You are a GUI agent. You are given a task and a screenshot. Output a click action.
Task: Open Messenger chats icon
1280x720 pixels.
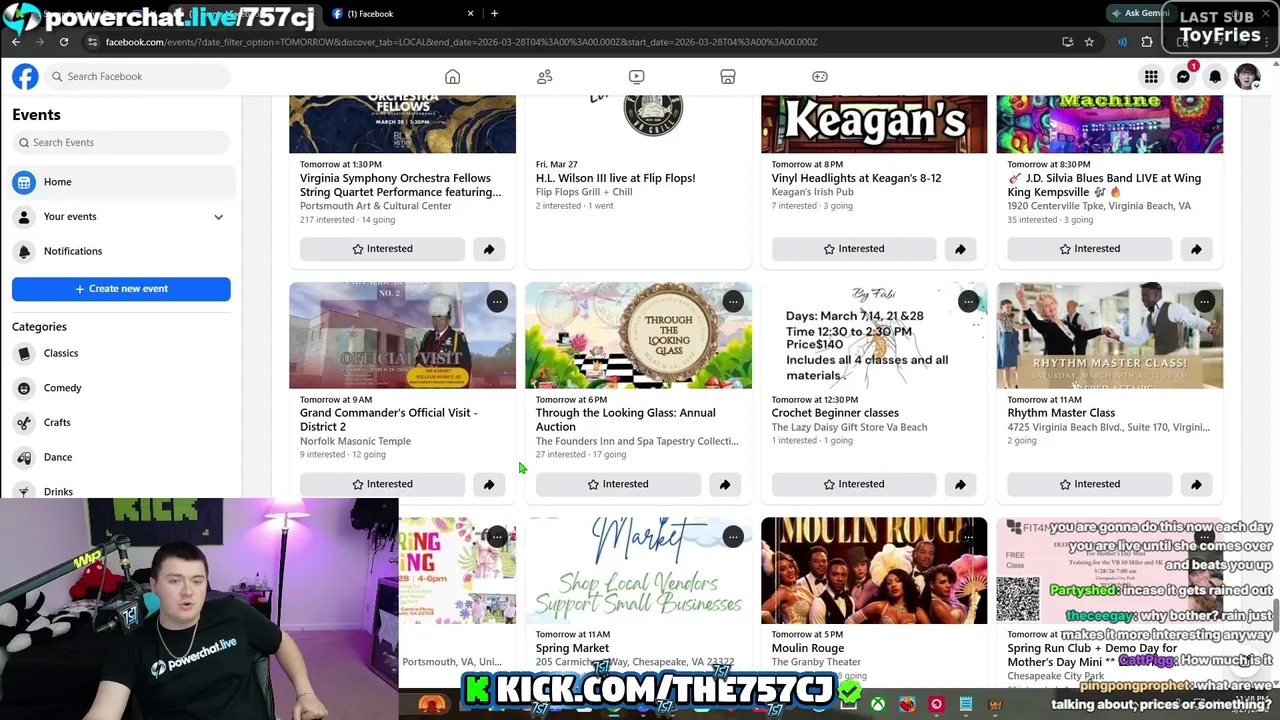click(x=1183, y=77)
